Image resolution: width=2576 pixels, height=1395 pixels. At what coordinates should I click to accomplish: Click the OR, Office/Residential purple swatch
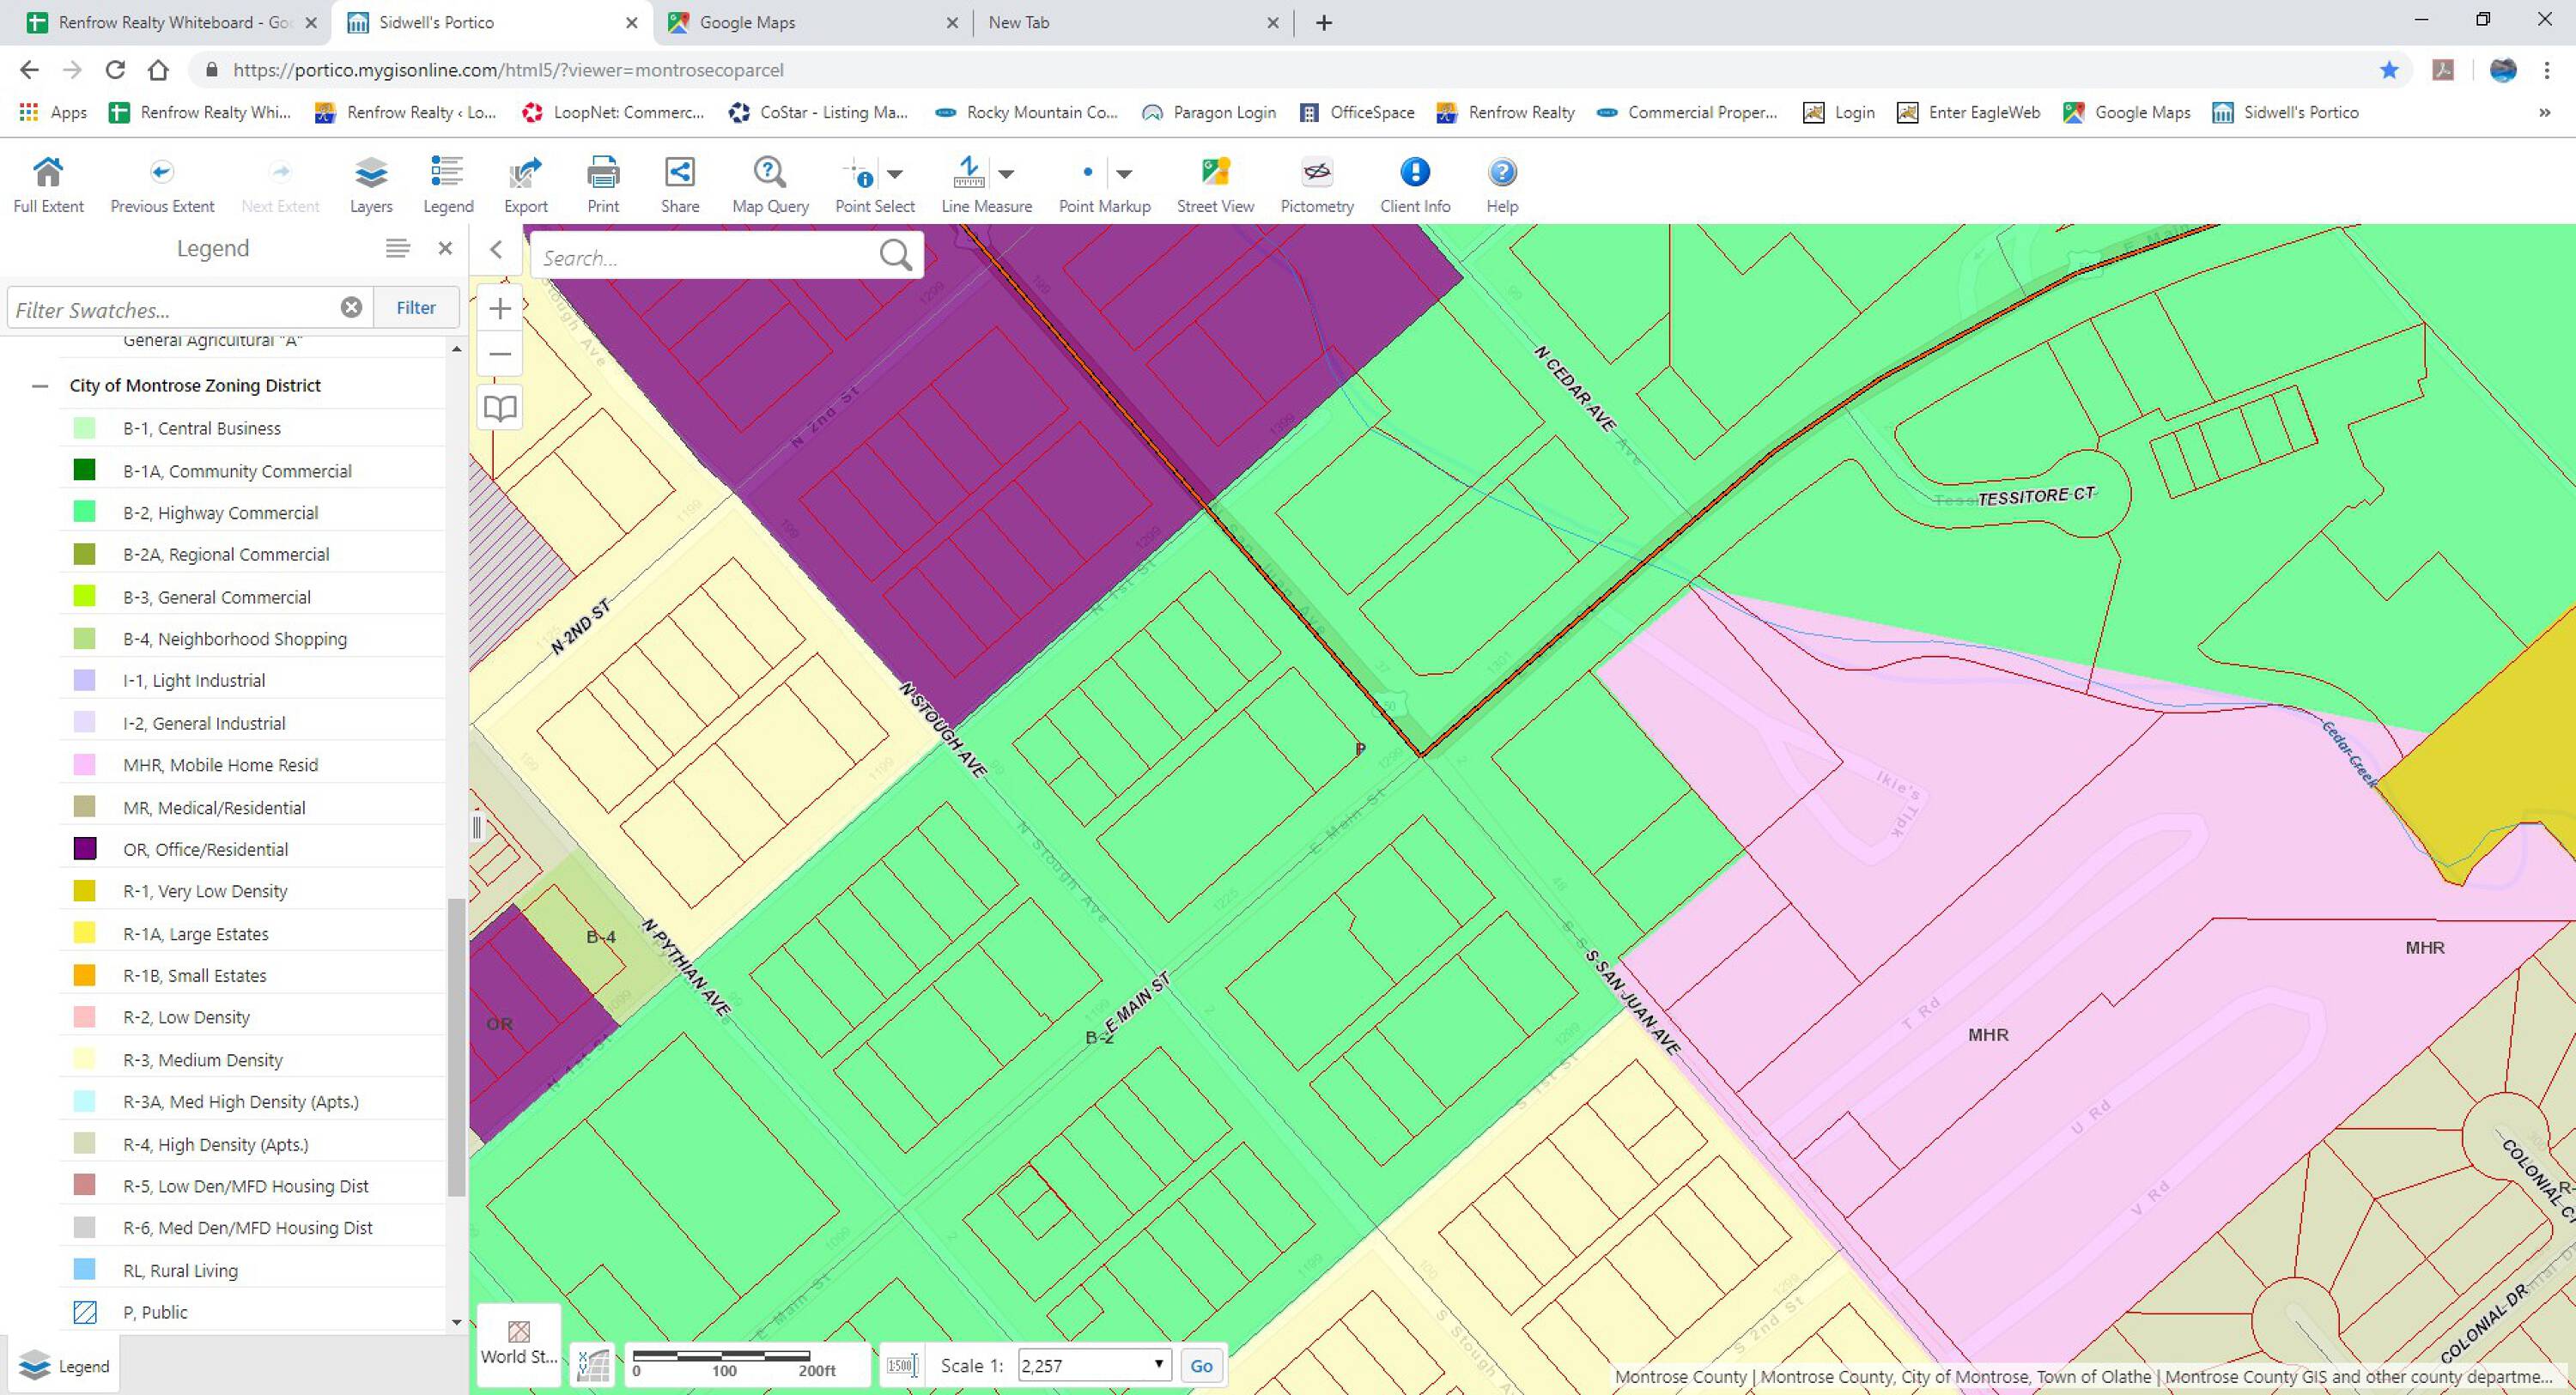tap(85, 849)
